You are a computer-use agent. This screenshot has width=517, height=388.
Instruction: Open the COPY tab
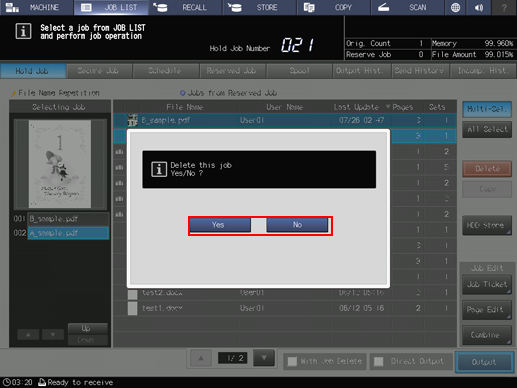(334, 7)
